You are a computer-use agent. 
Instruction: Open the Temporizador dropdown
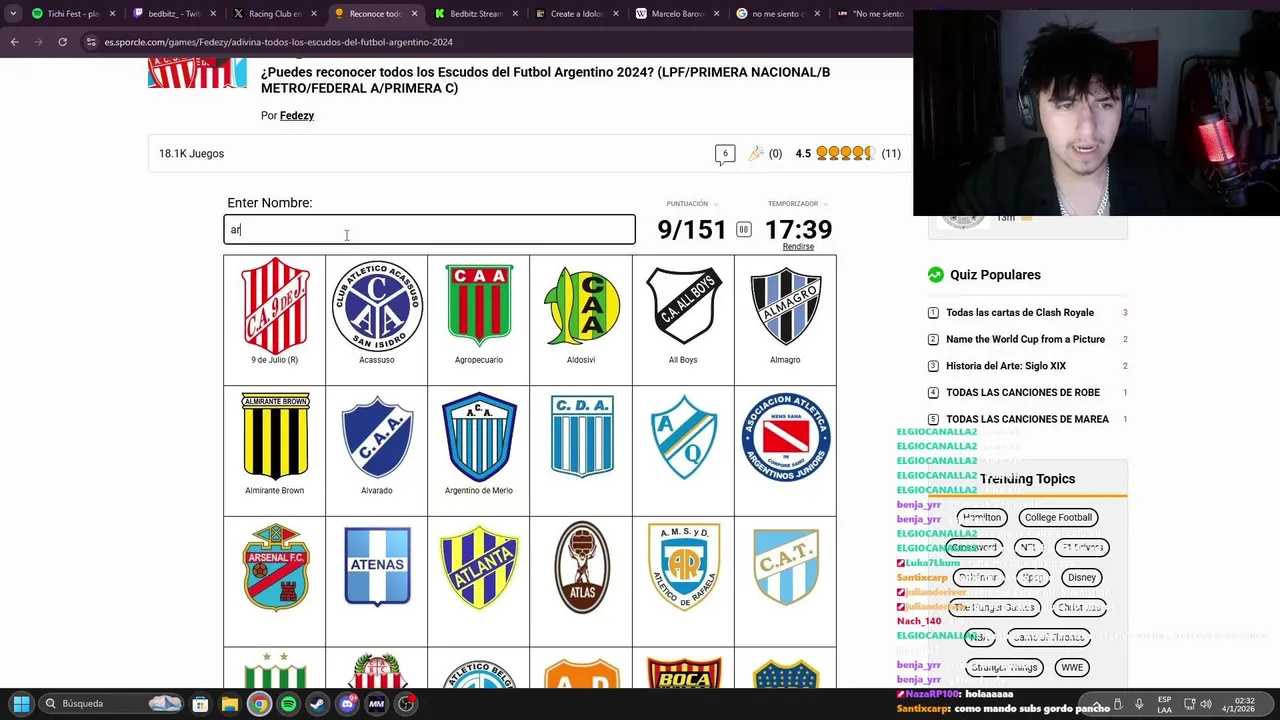pyautogui.click(x=798, y=204)
